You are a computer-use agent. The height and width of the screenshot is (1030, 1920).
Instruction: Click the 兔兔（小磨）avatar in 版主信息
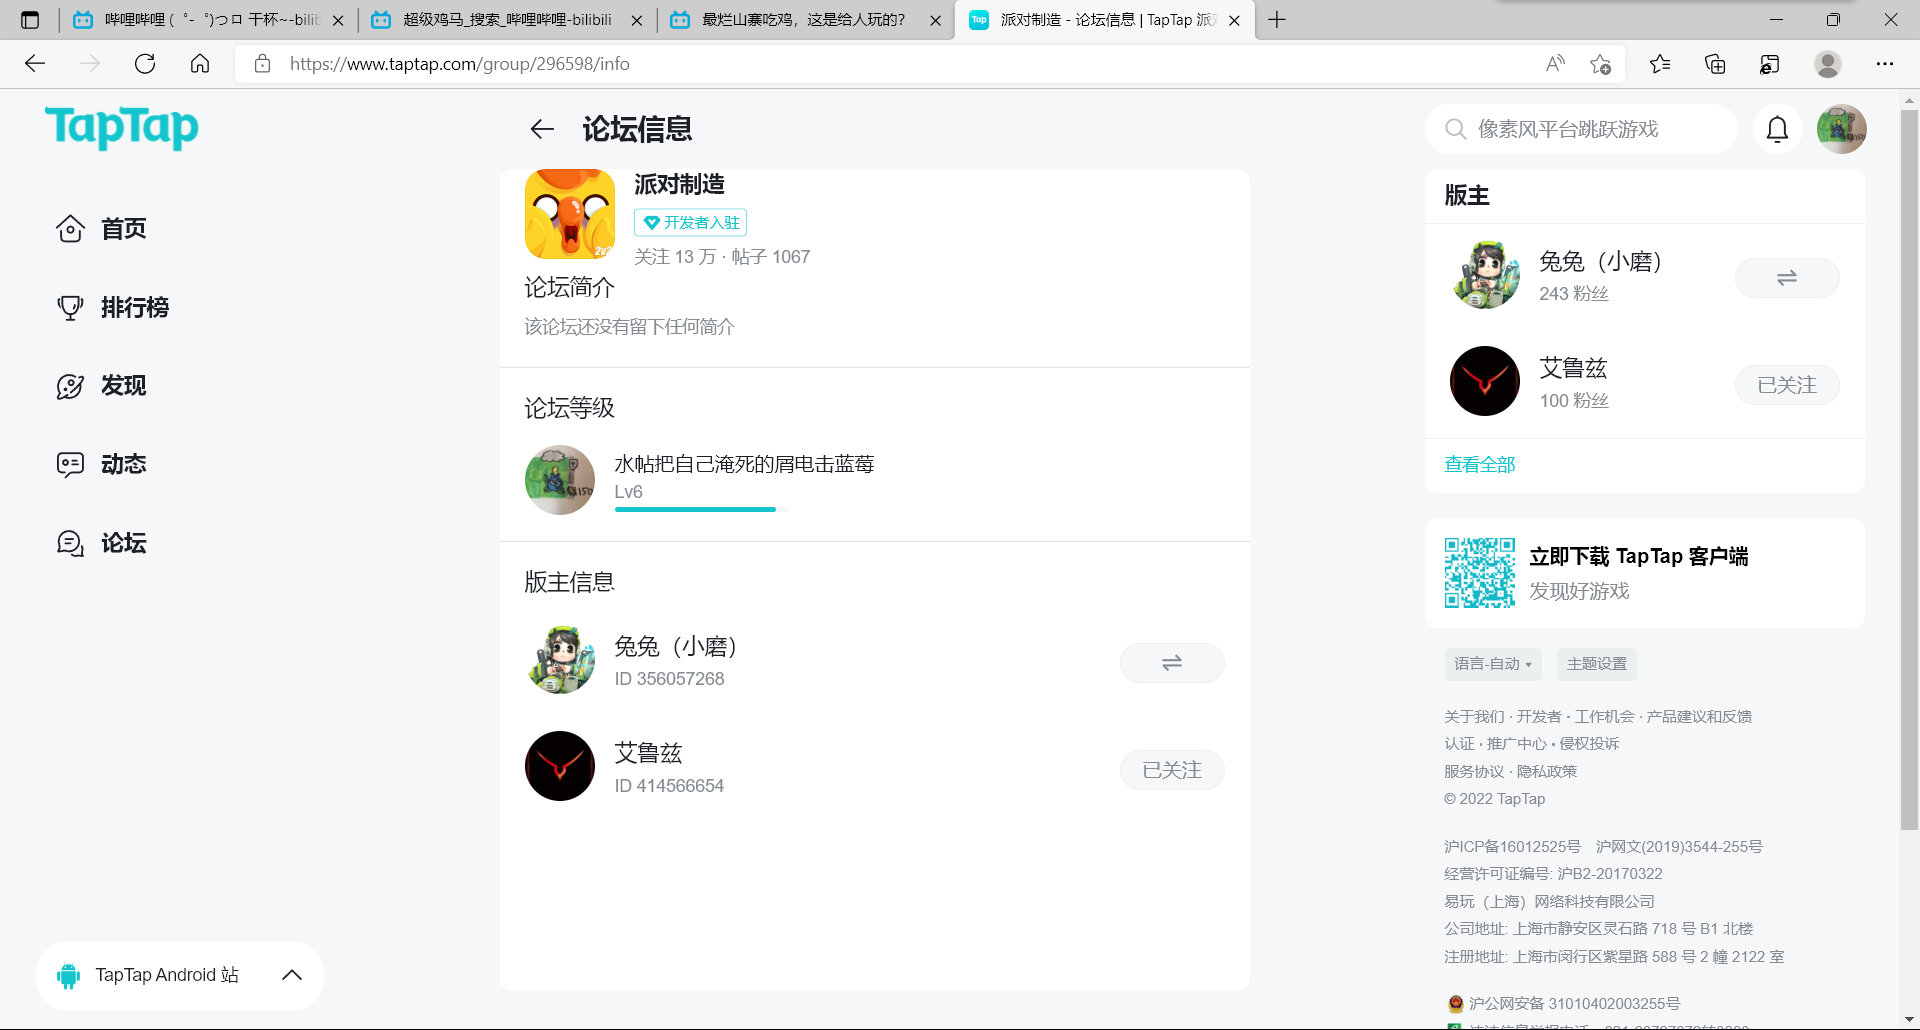(560, 659)
